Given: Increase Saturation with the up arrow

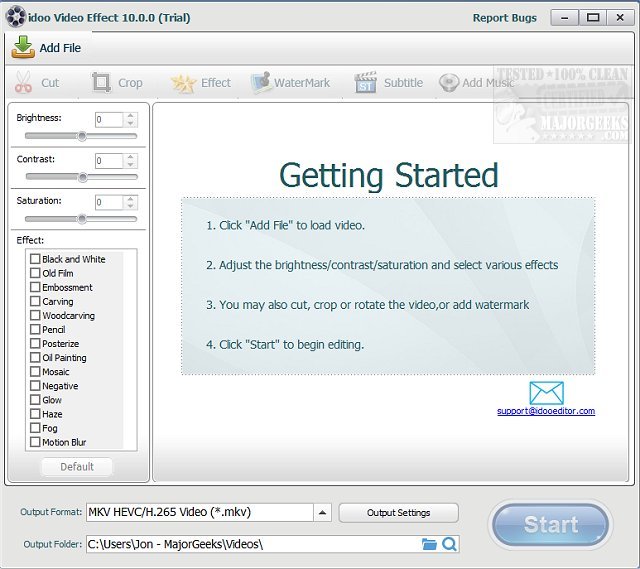Looking at the screenshot, I should pyautogui.click(x=130, y=199).
